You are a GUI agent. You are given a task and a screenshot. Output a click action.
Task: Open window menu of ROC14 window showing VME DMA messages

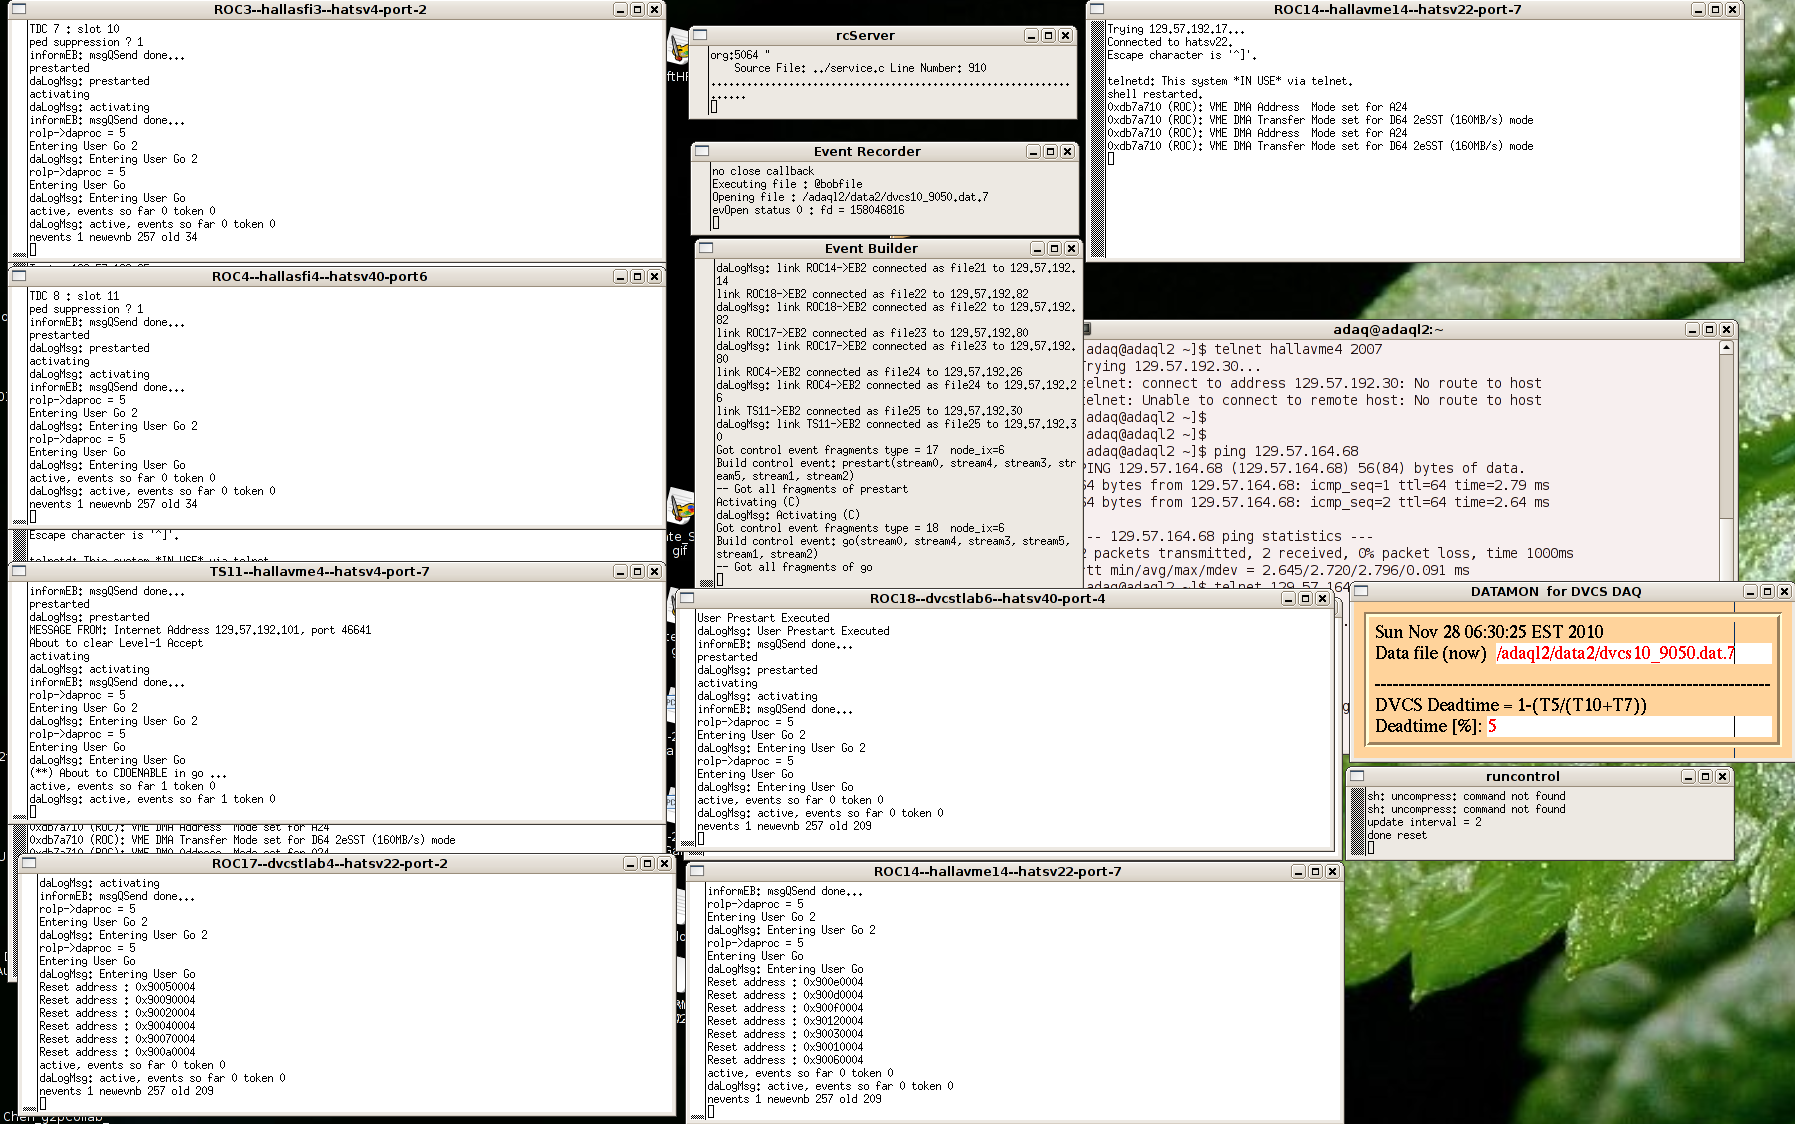[1096, 9]
